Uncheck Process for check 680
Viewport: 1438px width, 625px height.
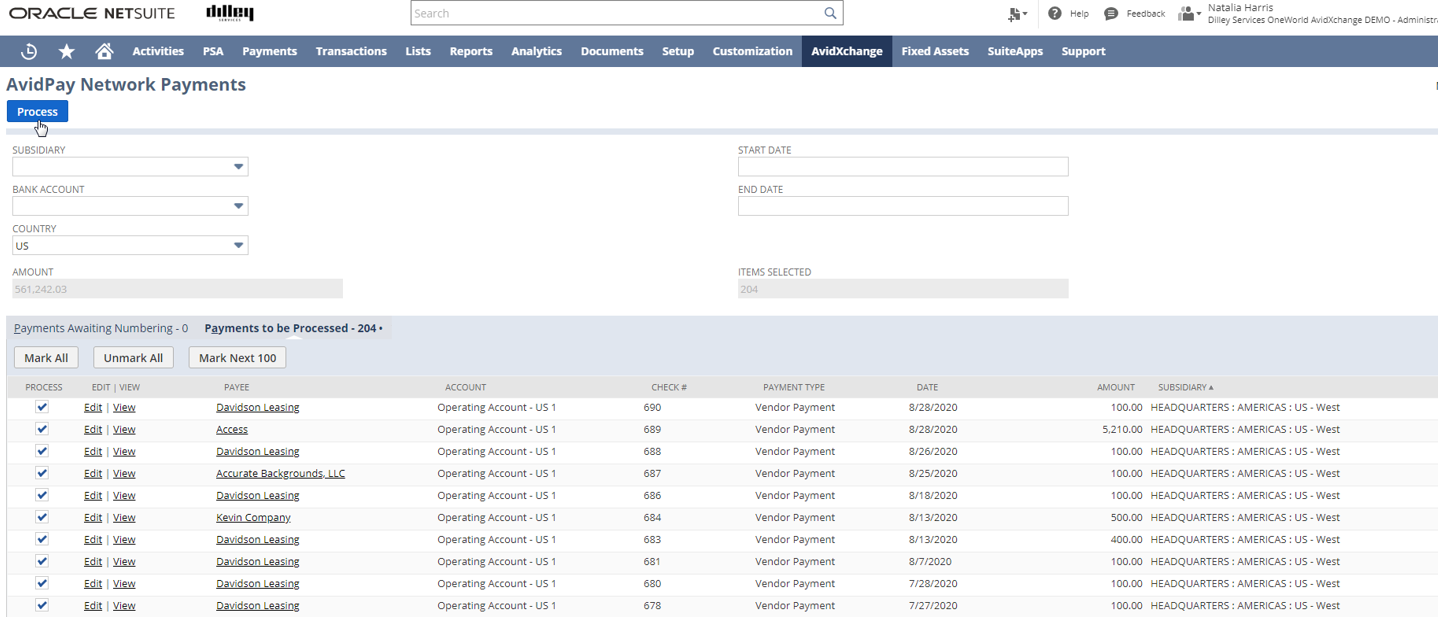(x=42, y=583)
